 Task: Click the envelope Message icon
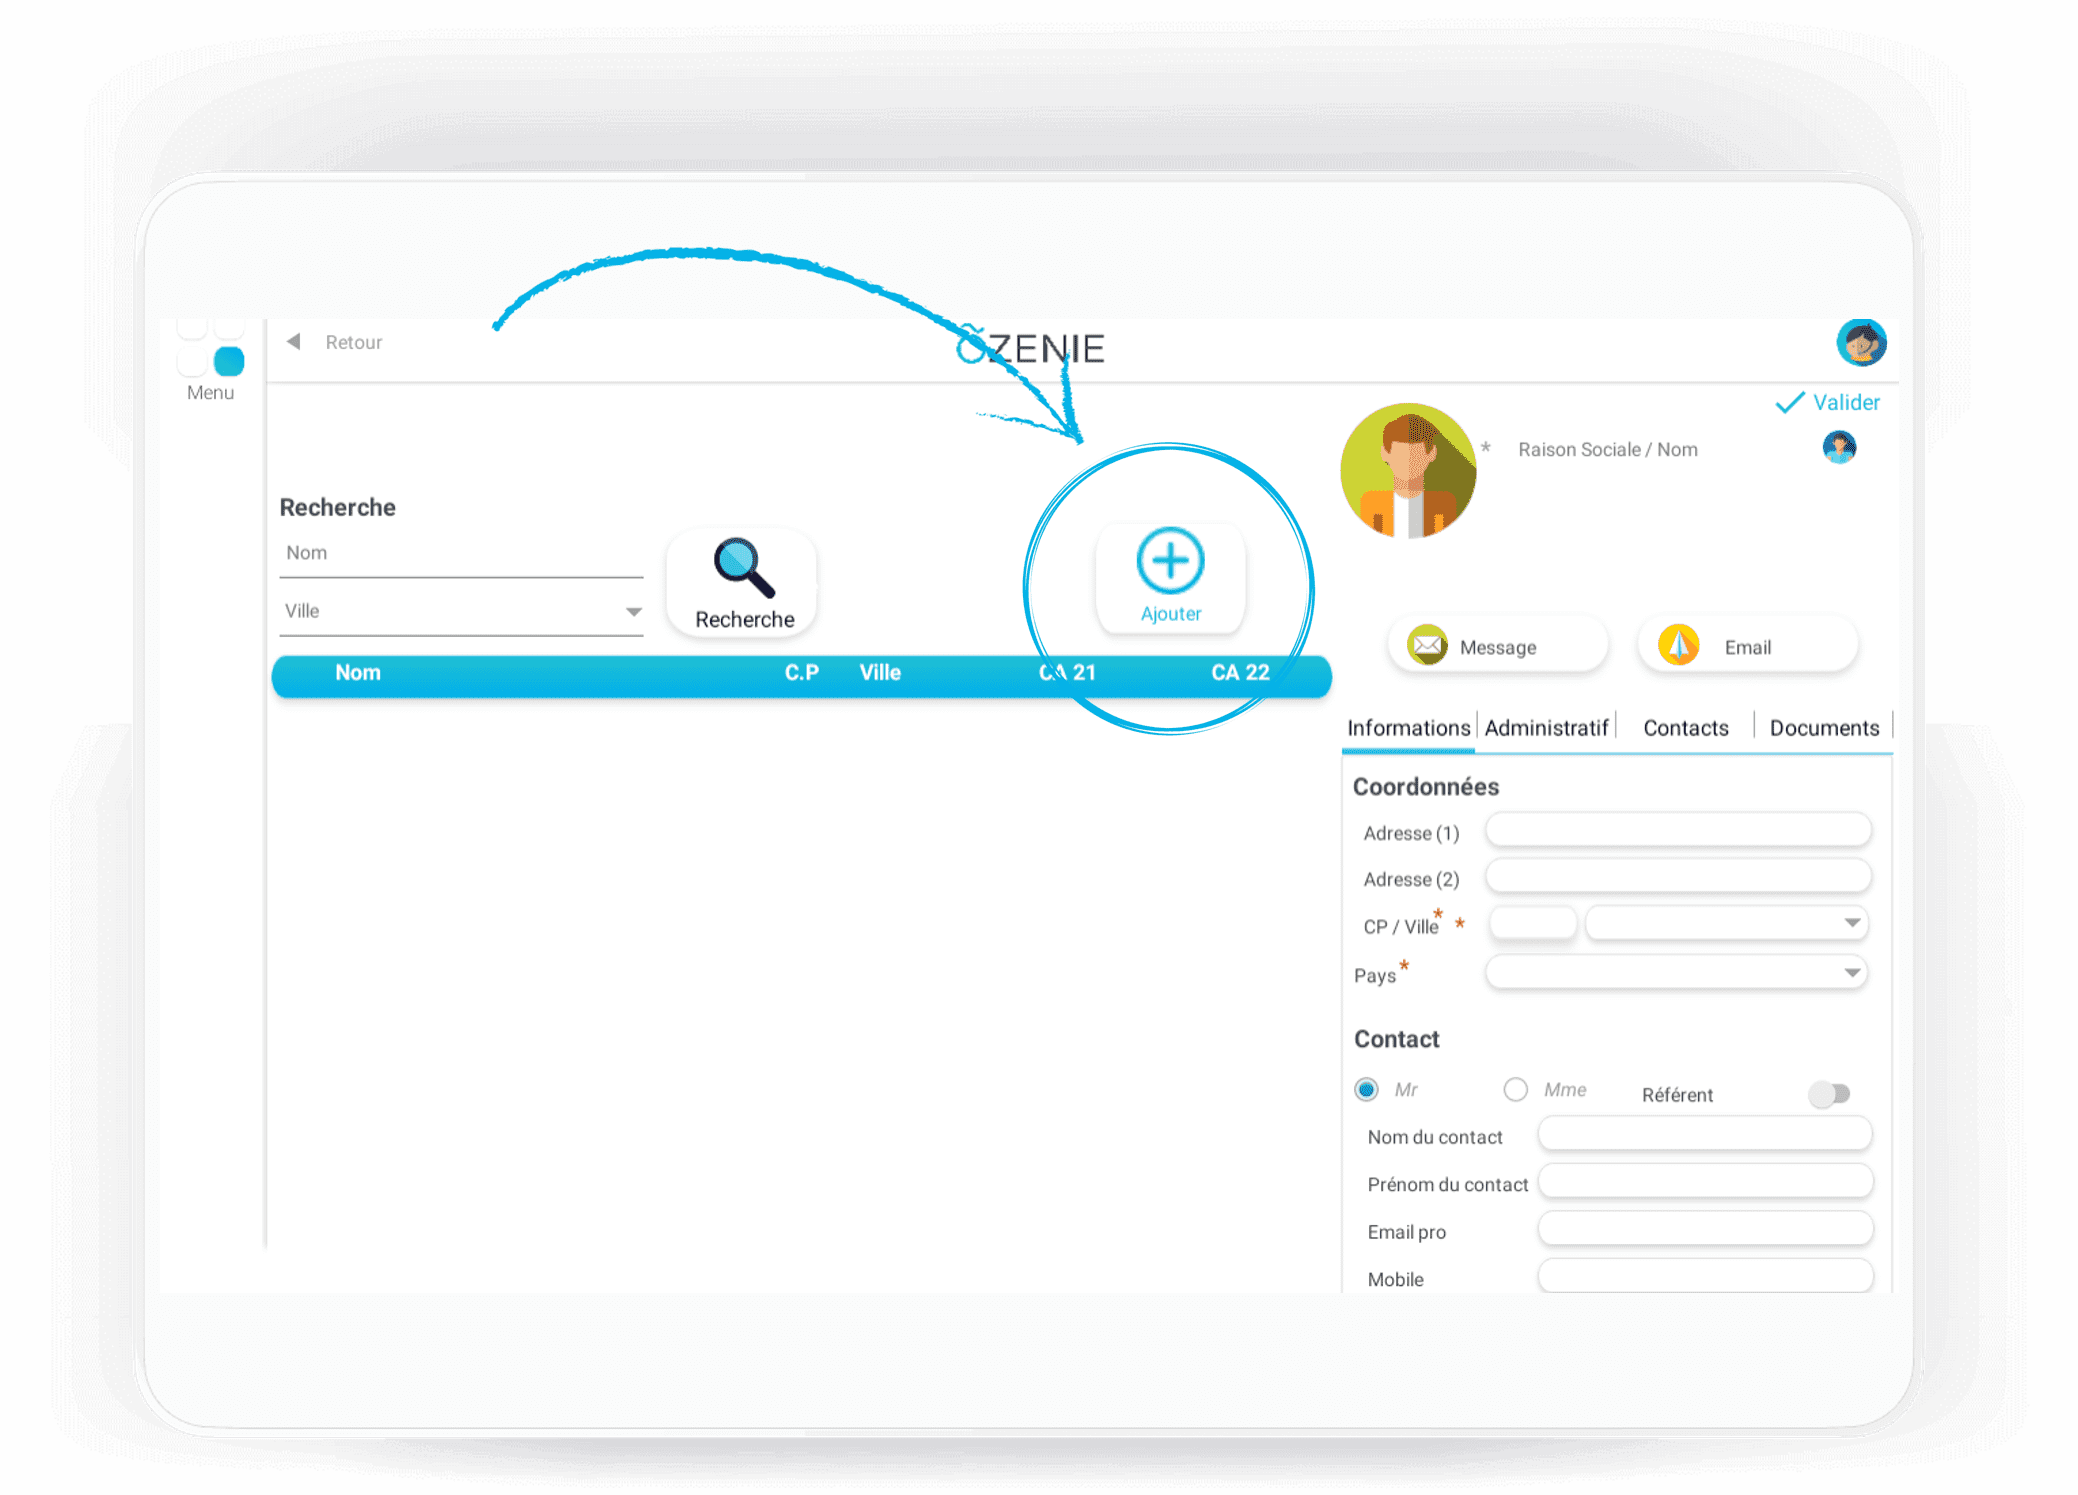(1427, 646)
